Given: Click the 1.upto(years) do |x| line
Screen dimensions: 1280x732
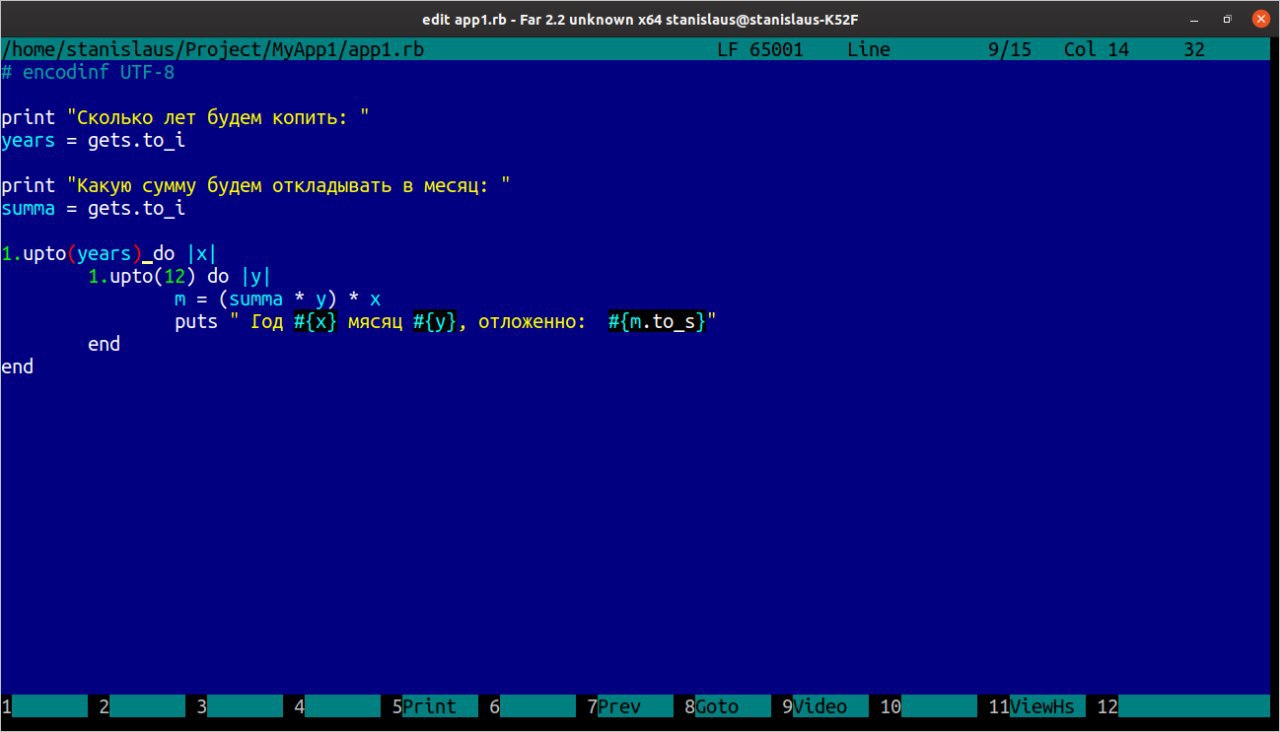Looking at the screenshot, I should [x=109, y=253].
